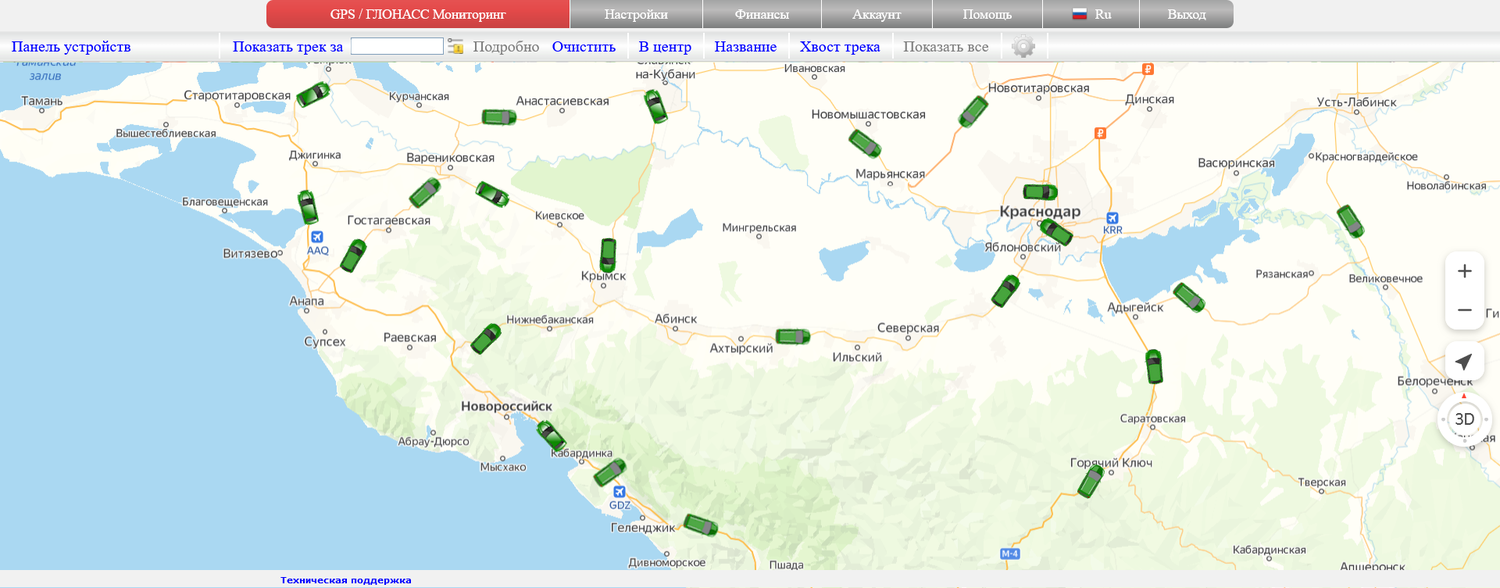This screenshot has width=1500, height=588.
Task: Click the Новороссийск city label
Action: click(x=506, y=406)
